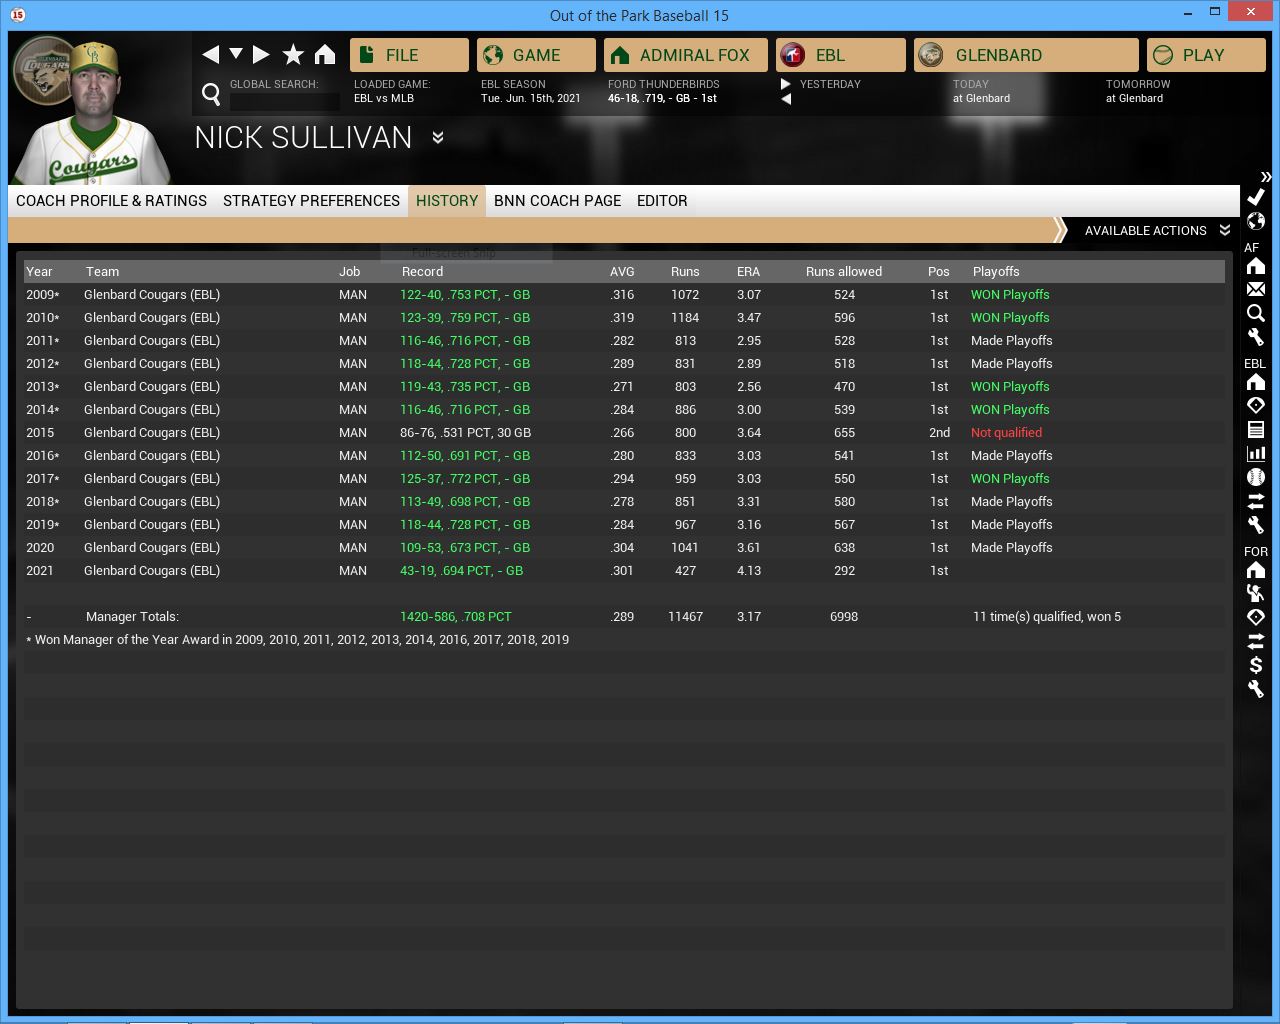
Task: Click the player figure icon under FOR
Action: 1256,593
